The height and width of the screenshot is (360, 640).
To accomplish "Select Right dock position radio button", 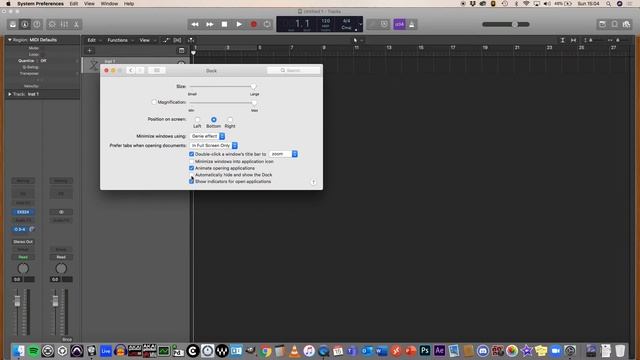I will pyautogui.click(x=230, y=120).
